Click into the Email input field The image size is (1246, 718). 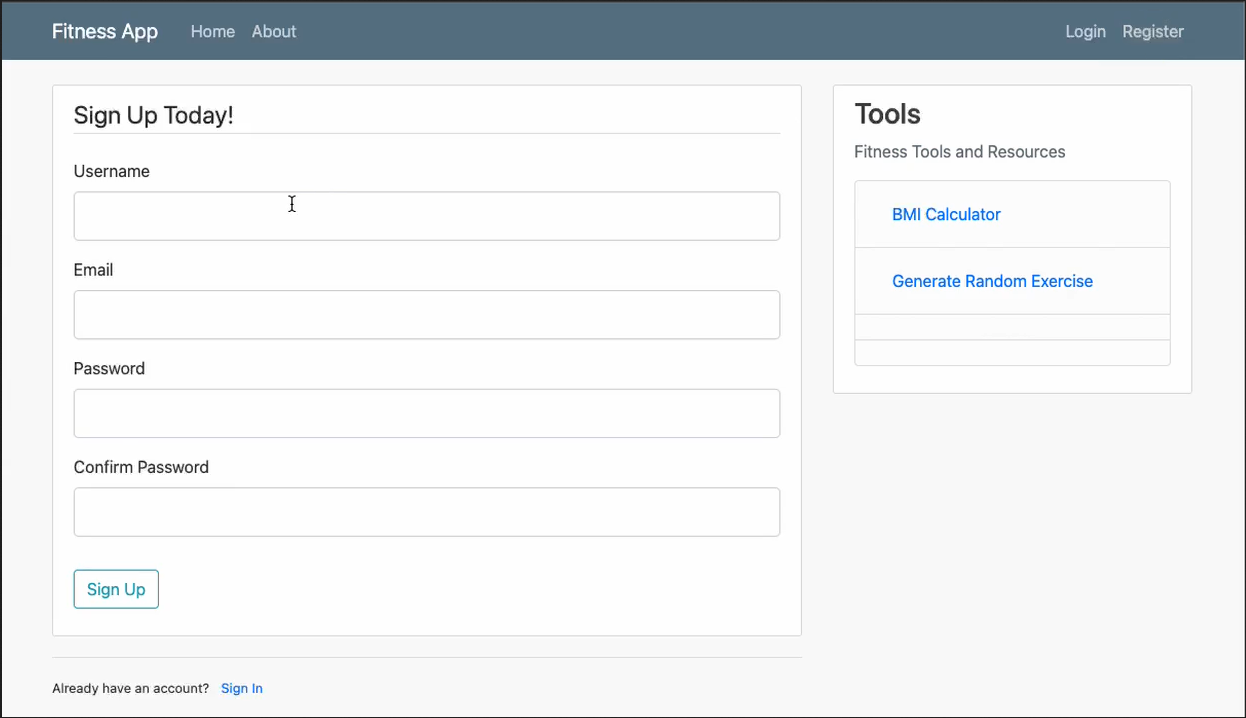pyautogui.click(x=426, y=315)
